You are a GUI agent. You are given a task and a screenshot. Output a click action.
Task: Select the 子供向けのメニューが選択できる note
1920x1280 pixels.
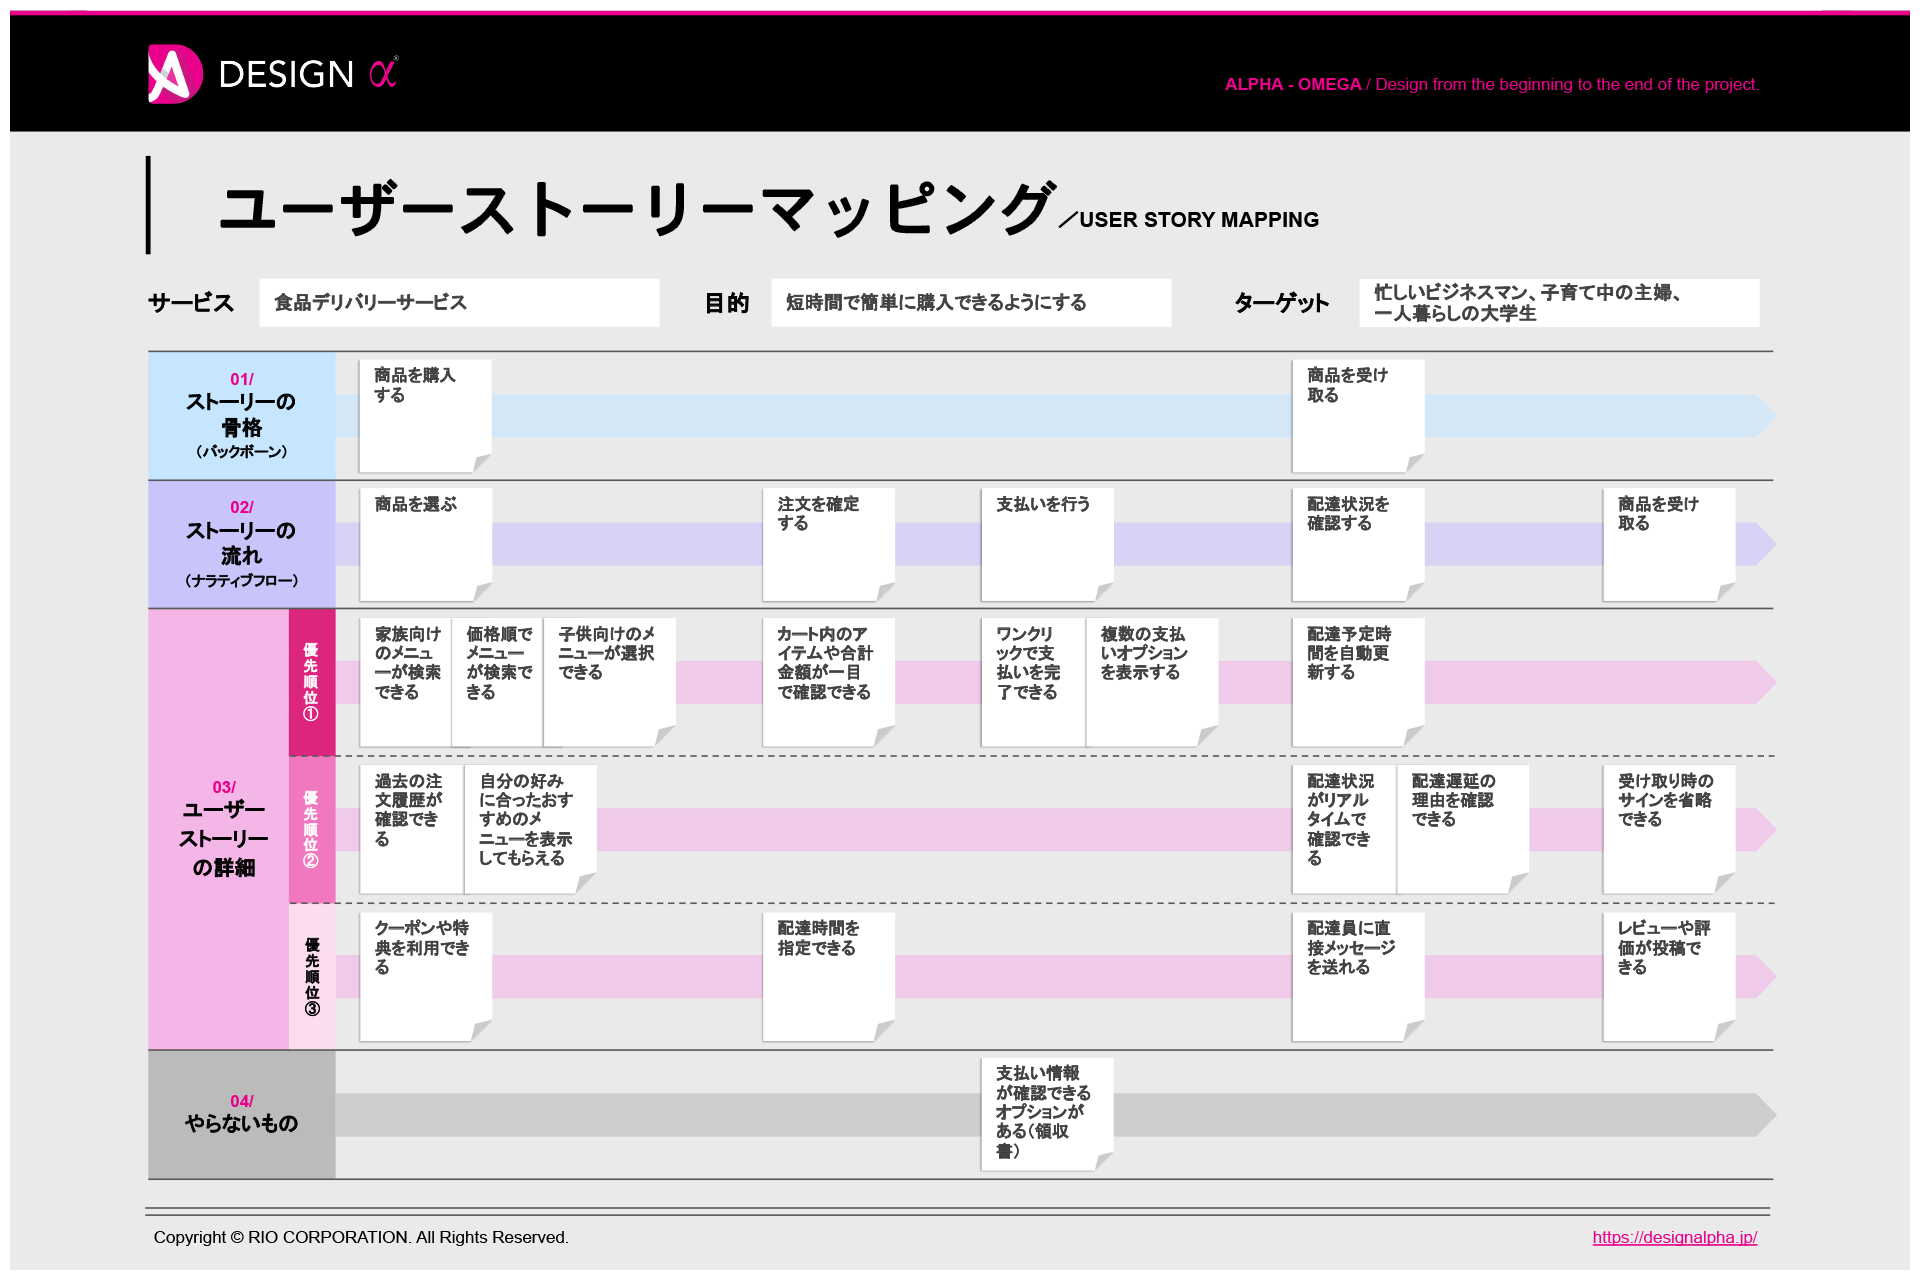[610, 682]
